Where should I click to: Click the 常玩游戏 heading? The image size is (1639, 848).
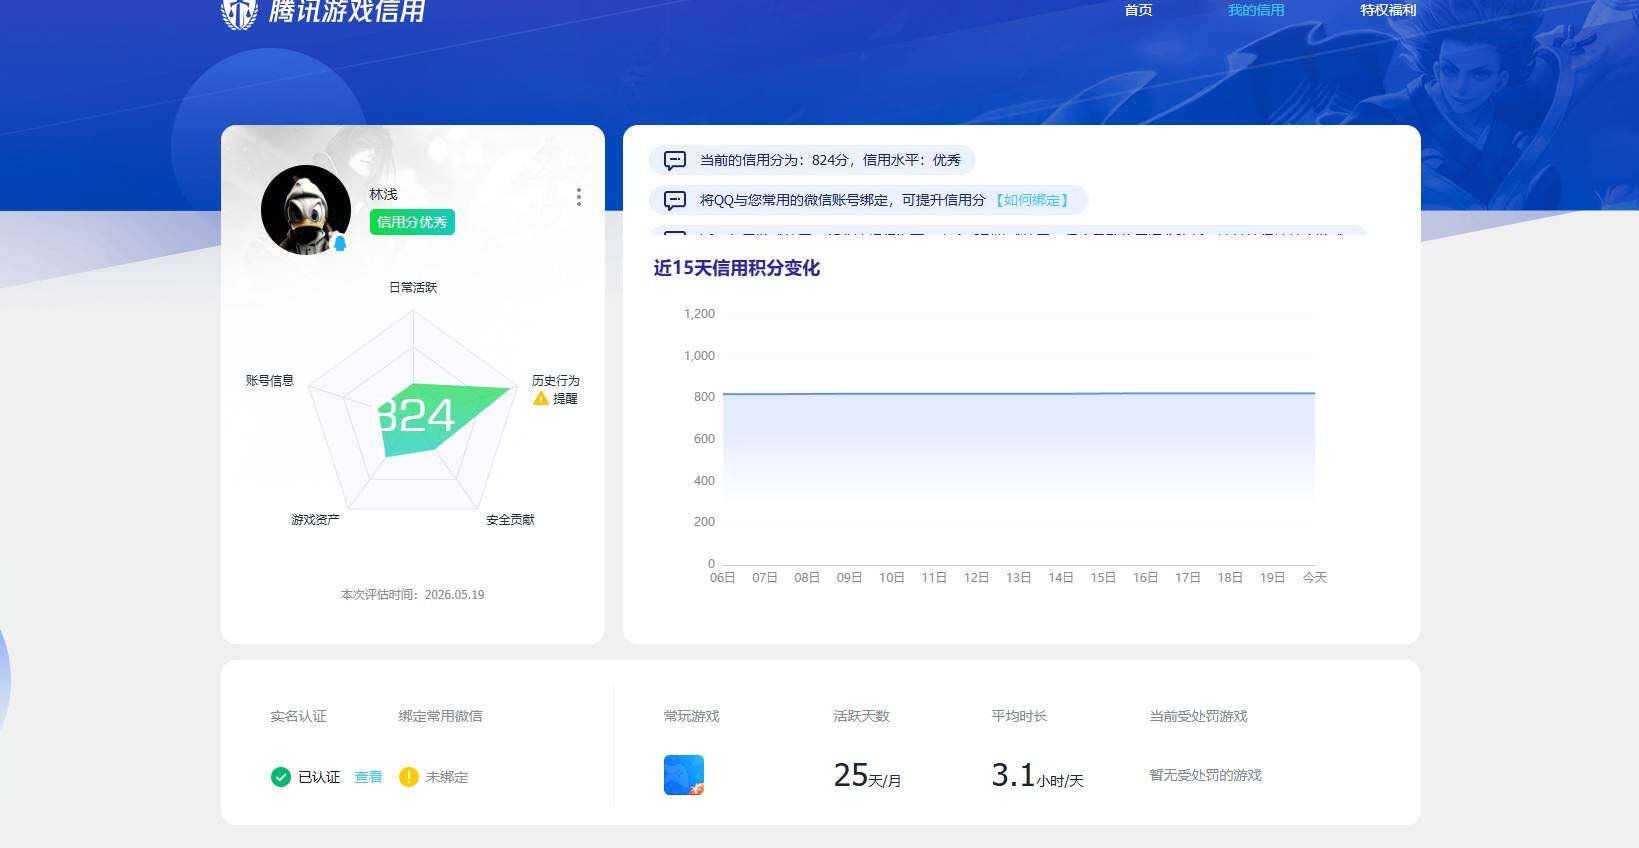[x=691, y=716]
